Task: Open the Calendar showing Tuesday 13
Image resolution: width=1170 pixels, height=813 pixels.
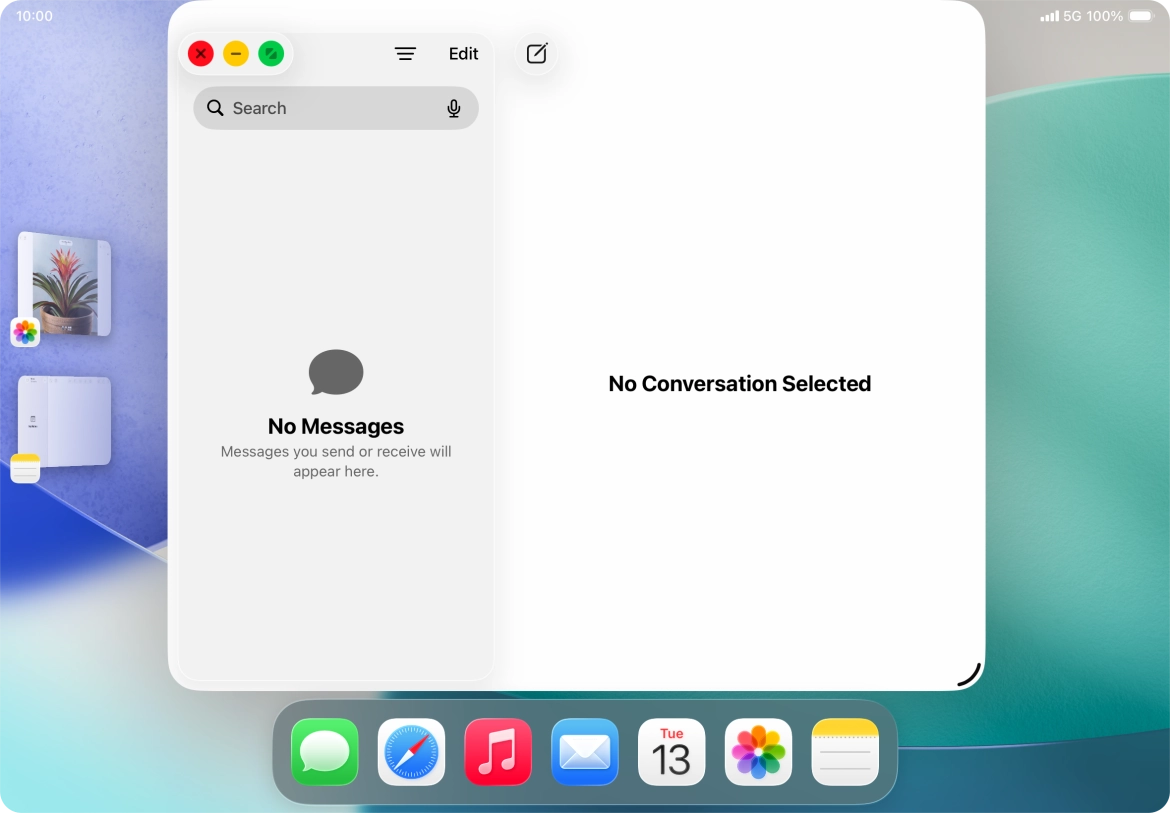Action: pyautogui.click(x=671, y=752)
